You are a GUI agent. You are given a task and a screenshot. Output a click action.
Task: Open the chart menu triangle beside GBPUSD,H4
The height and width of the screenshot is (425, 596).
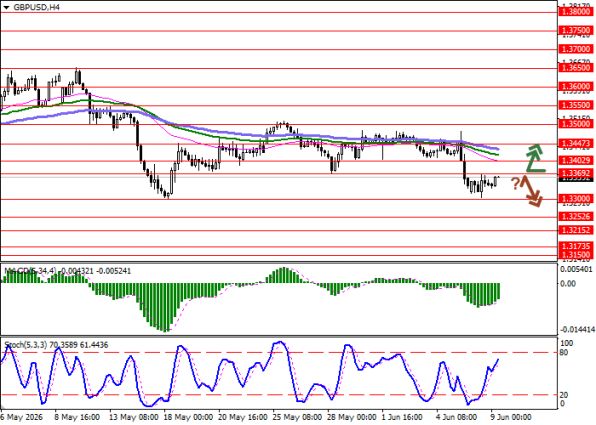tap(6, 7)
